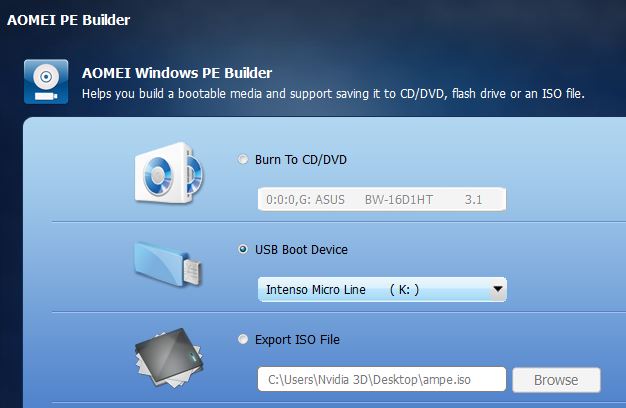Select the USB Boot Device radio button
626x408 pixels.
[243, 250]
